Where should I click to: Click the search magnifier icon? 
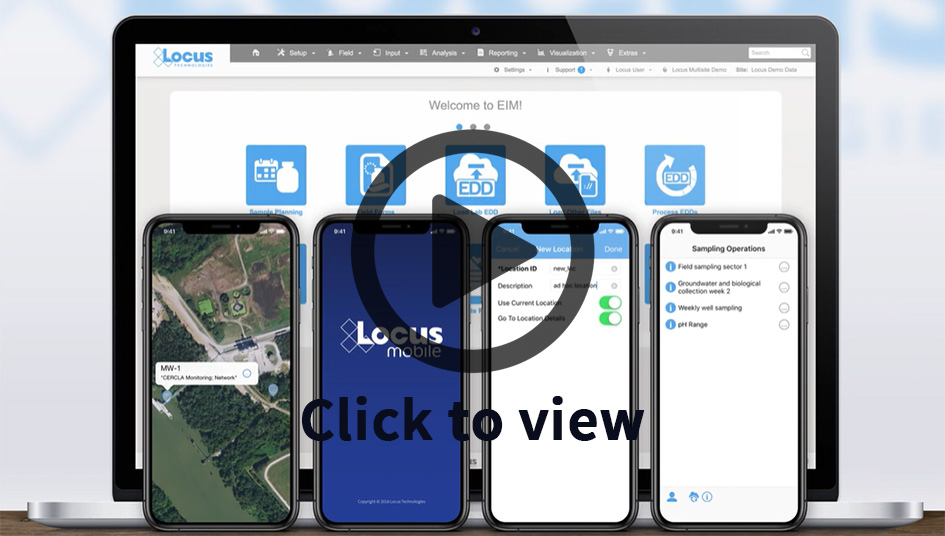pos(805,53)
